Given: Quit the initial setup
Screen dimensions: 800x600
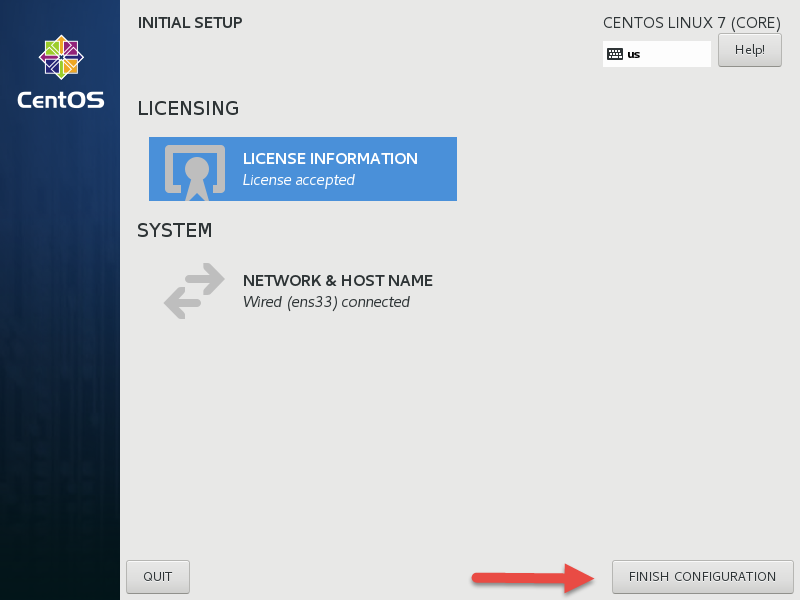Looking at the screenshot, I should (158, 577).
